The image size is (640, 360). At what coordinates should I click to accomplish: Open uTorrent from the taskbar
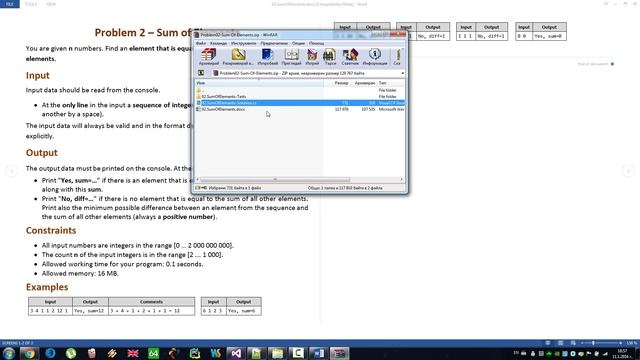pos(71,353)
